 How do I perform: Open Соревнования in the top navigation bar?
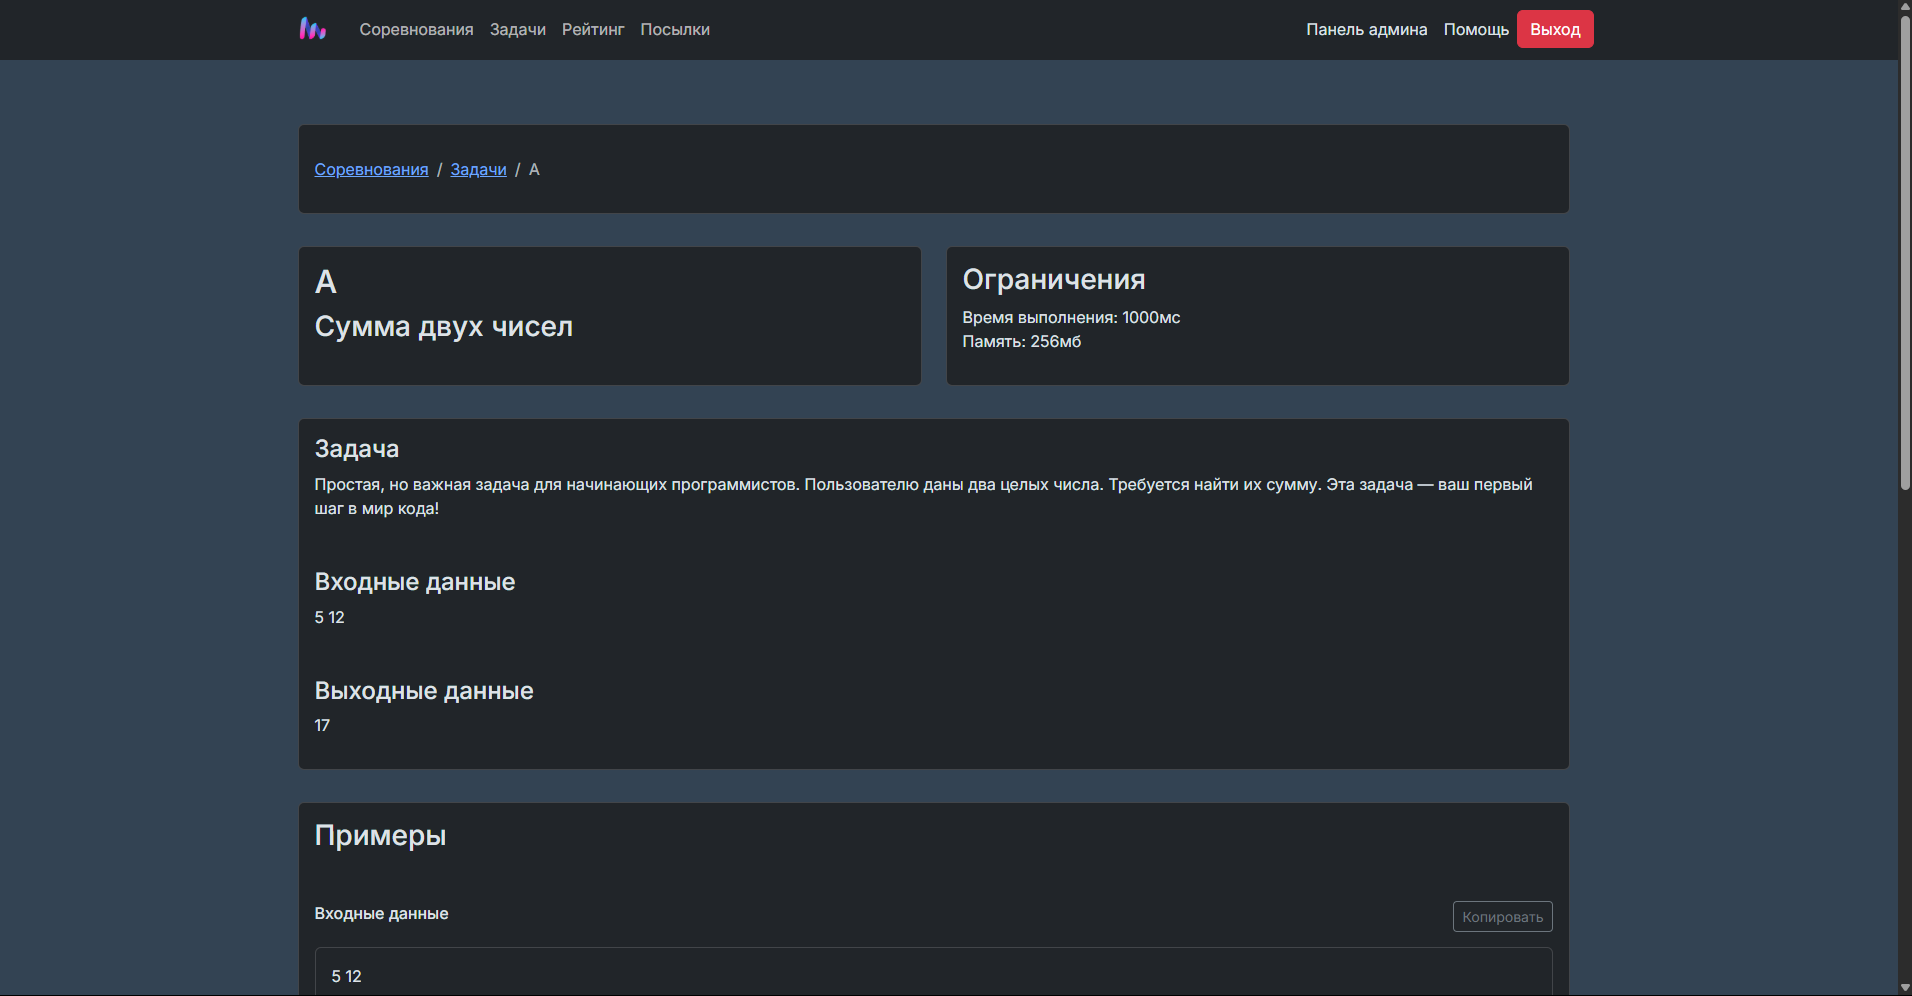point(416,30)
